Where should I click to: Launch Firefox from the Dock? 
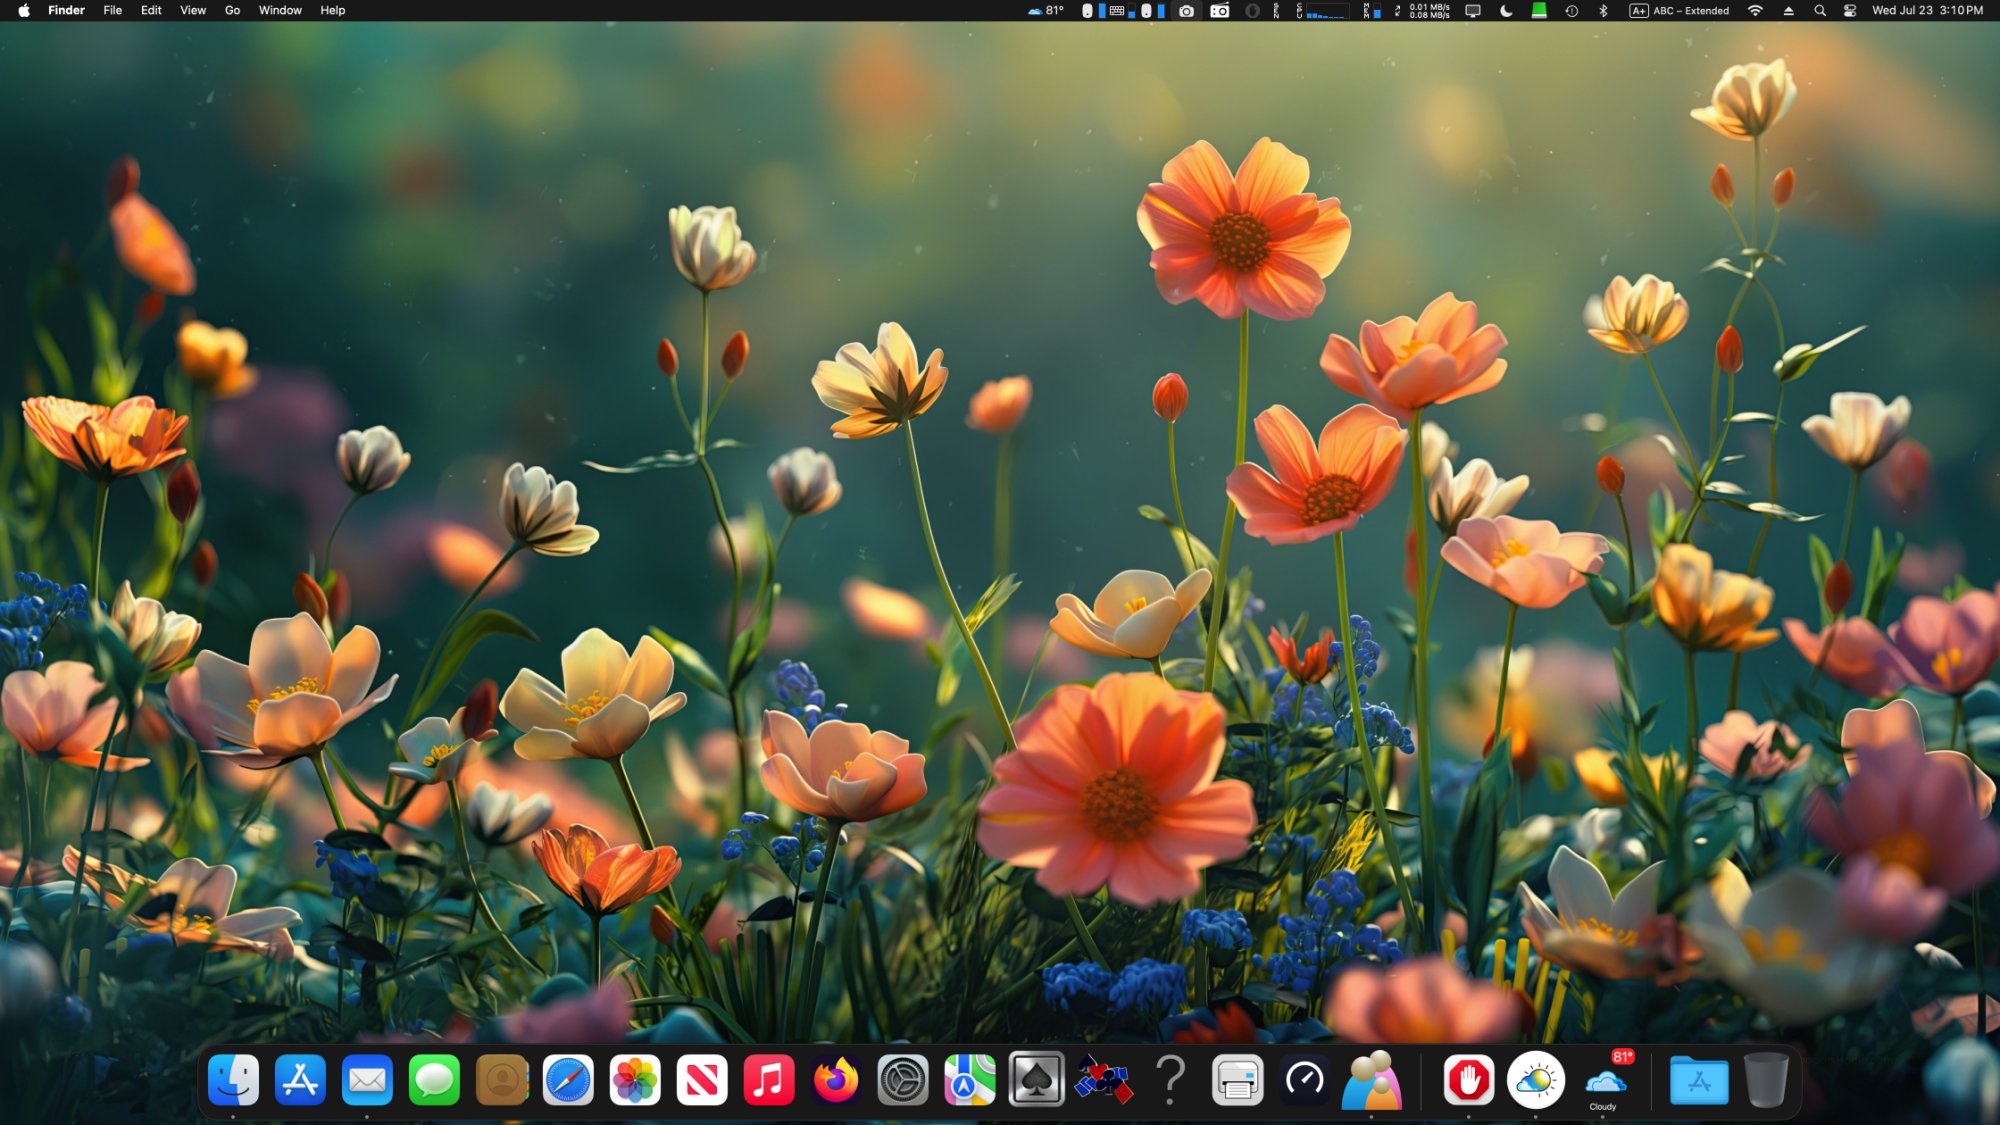point(836,1080)
